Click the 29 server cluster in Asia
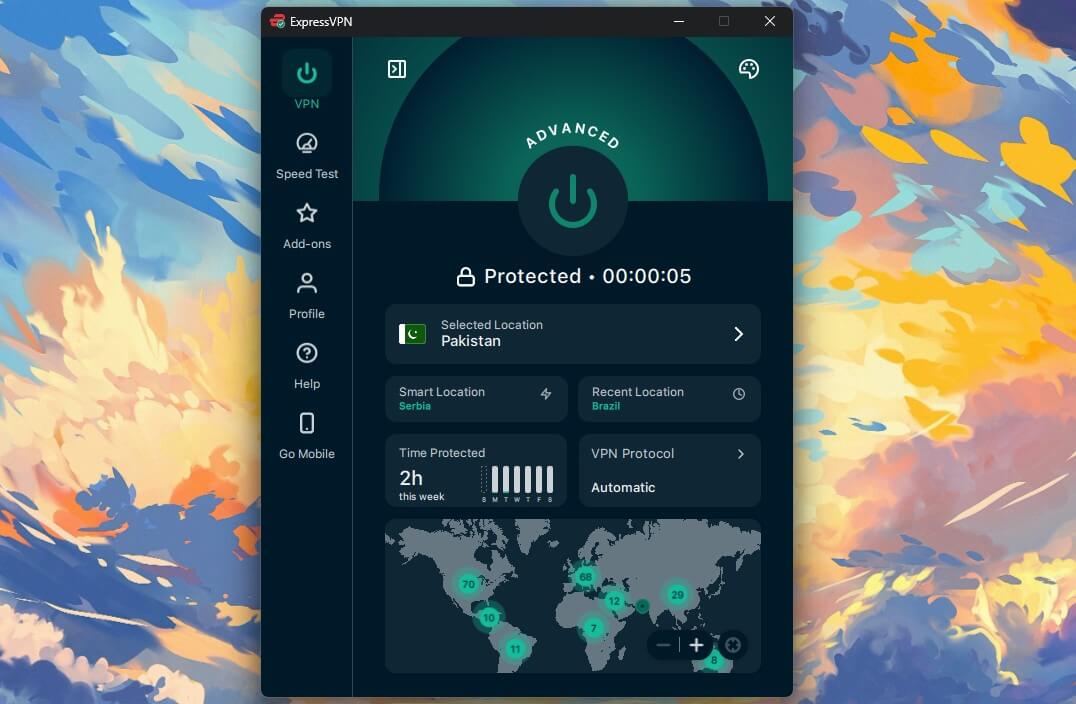Screen dimensions: 1076x704 [x=677, y=594]
